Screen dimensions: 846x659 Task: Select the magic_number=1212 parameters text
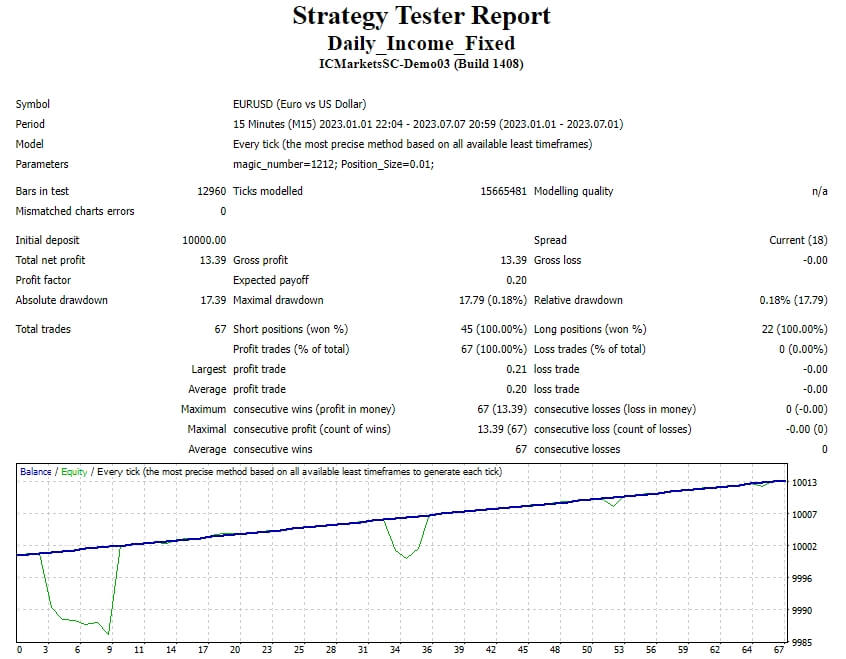click(x=333, y=164)
